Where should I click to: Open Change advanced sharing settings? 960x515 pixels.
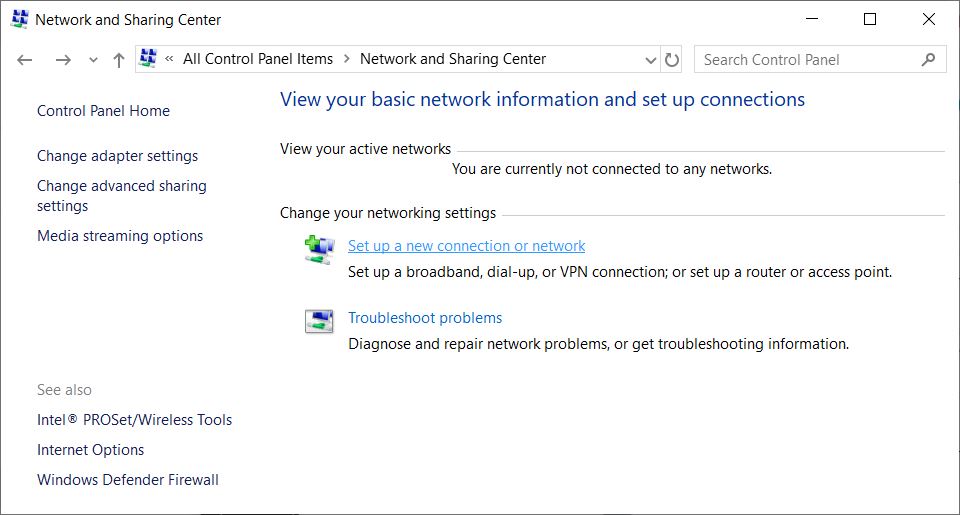pos(121,196)
